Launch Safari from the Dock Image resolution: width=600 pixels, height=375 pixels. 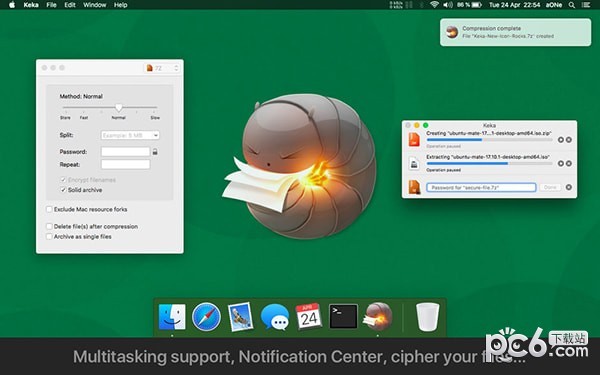[206, 317]
